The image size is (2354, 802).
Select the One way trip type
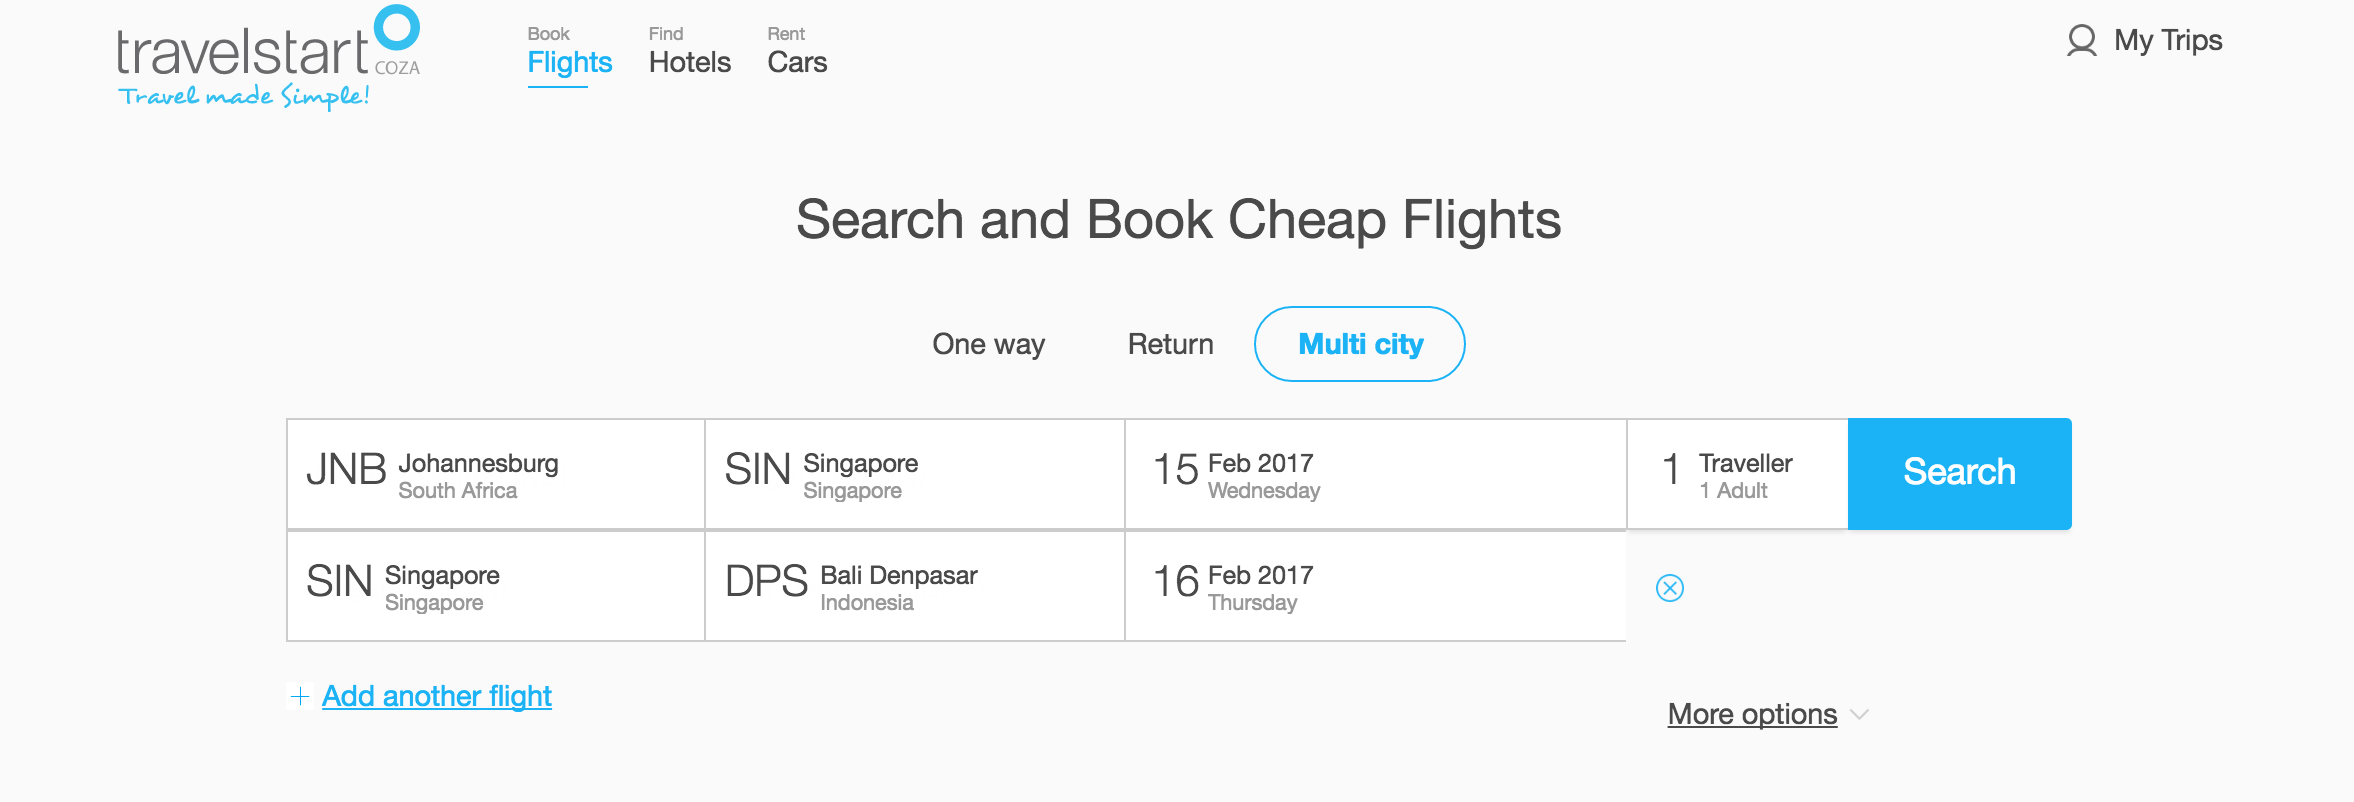click(988, 343)
